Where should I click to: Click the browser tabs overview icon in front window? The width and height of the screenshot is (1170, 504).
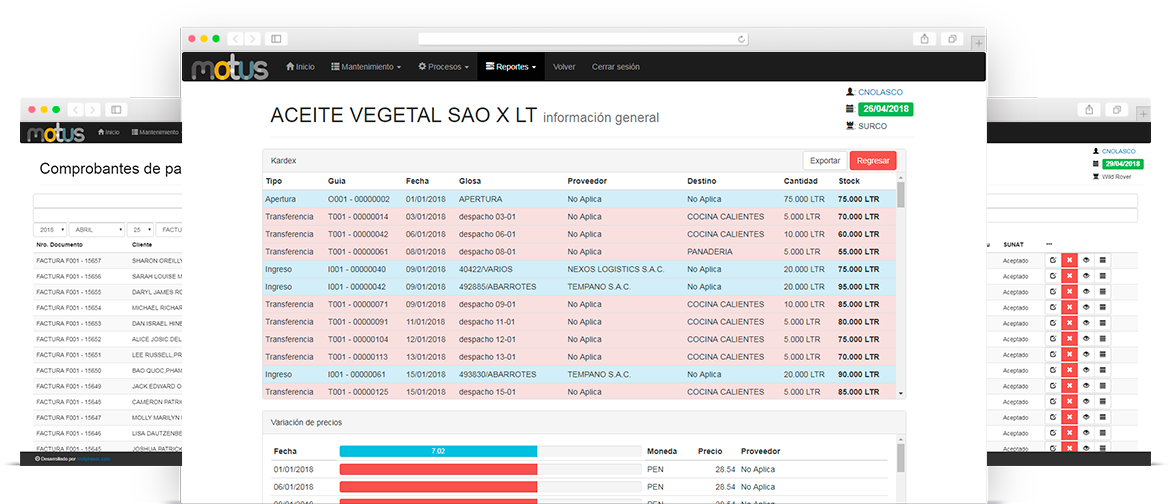952,39
